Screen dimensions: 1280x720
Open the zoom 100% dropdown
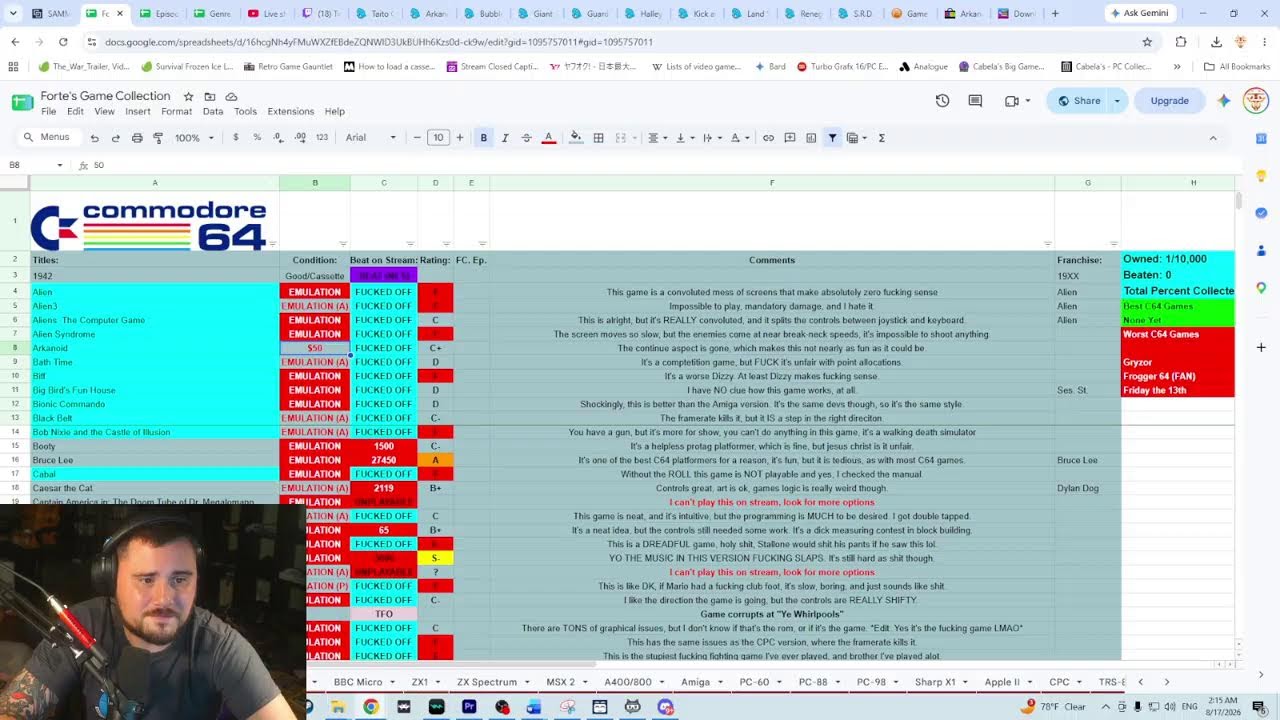(x=195, y=138)
